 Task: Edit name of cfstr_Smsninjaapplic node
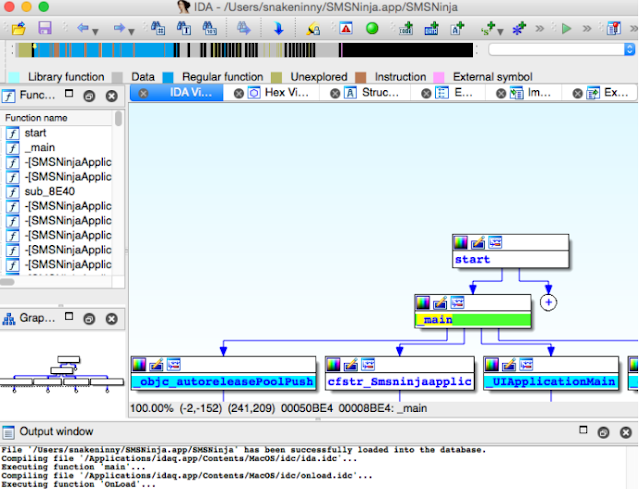351,365
